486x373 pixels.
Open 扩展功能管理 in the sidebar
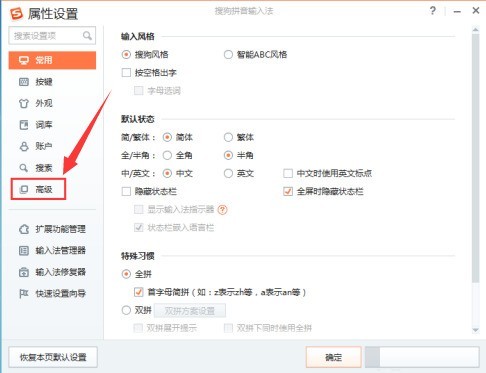[x=52, y=229]
